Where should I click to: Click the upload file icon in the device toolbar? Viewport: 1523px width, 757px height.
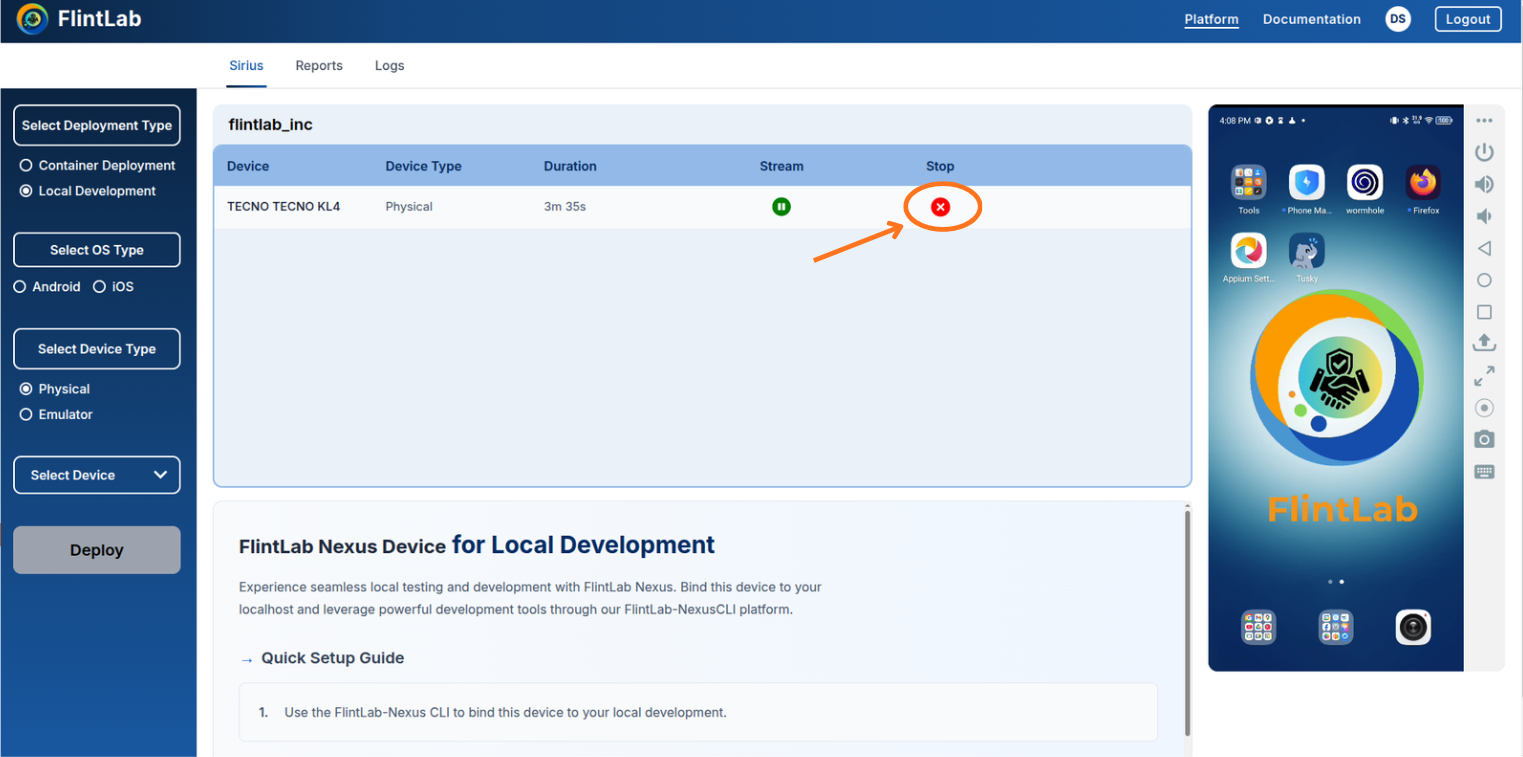1484,343
